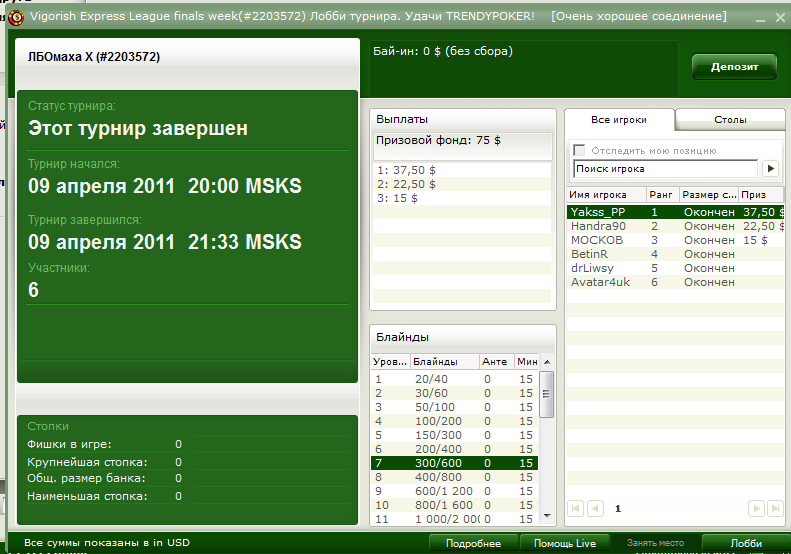Sort by the 'Имя игрока' column header
Image resolution: width=791 pixels, height=554 pixels.
click(x=606, y=195)
